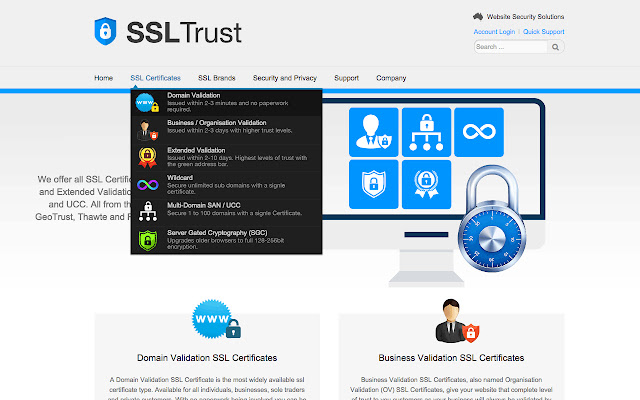This screenshot has height=400, width=640.
Task: Select Multi-Domain SAN / UCC entry
Action: [227, 212]
